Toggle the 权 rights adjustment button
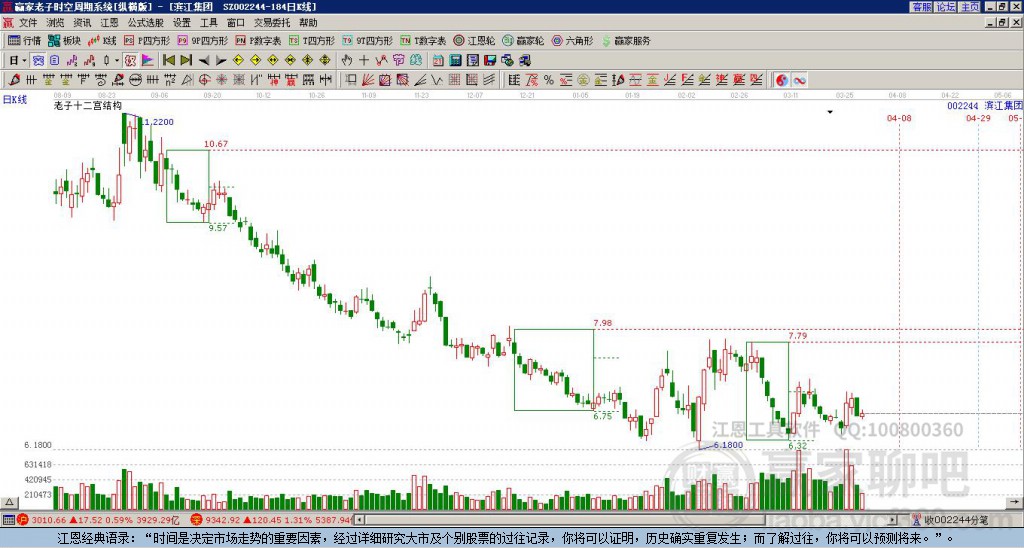The image size is (1024, 548). pyautogui.click(x=130, y=61)
